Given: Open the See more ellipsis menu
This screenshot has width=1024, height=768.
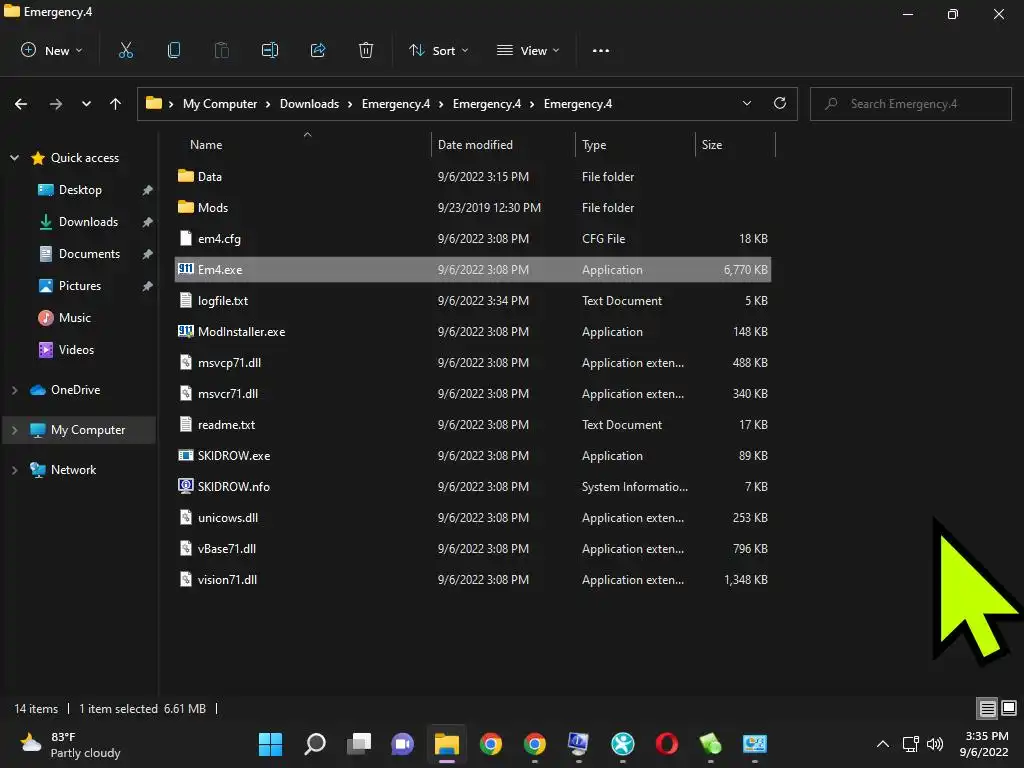Looking at the screenshot, I should (601, 50).
